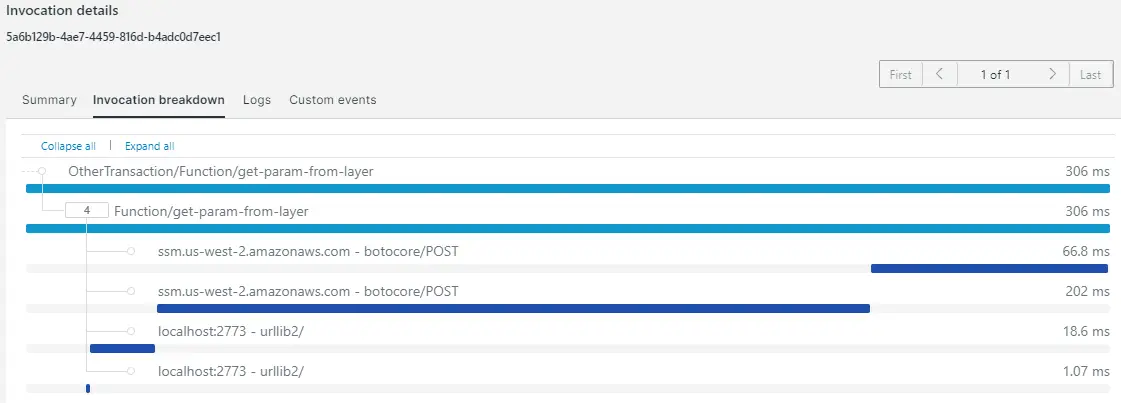Select the Invocation breakdown tab

(x=159, y=100)
